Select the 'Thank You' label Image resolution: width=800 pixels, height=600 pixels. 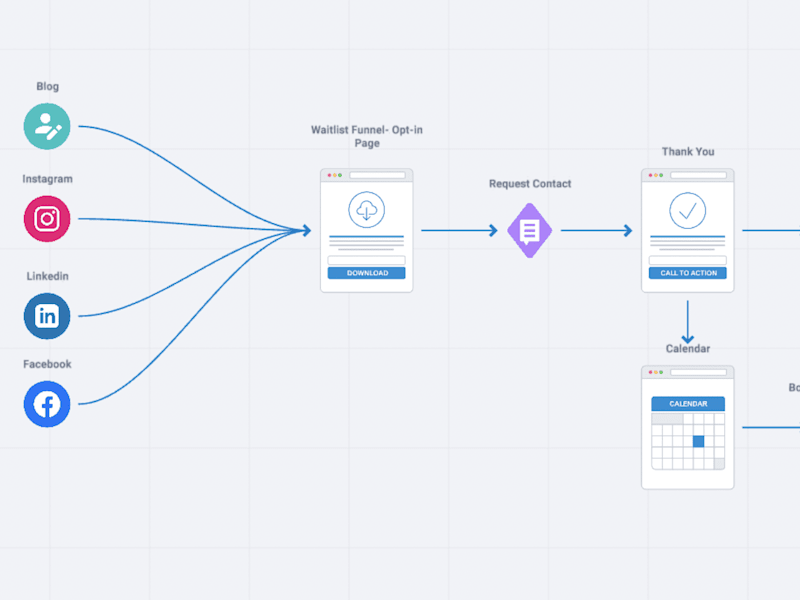point(688,152)
